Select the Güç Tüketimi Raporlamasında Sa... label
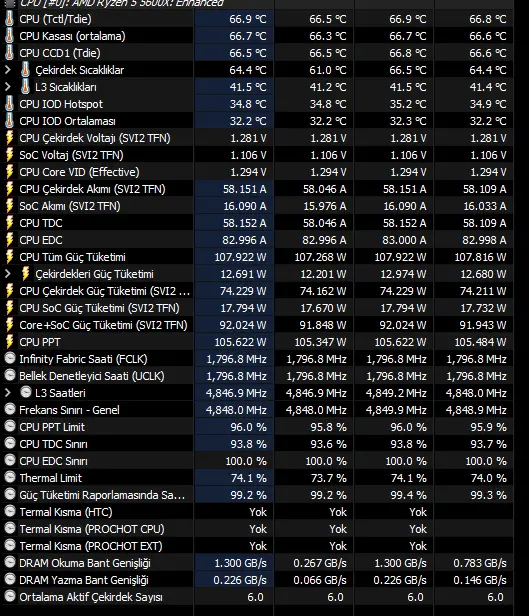The image size is (529, 616). coord(102,495)
